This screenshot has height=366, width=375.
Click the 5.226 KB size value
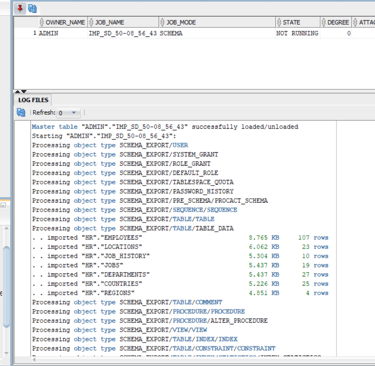pos(264,284)
